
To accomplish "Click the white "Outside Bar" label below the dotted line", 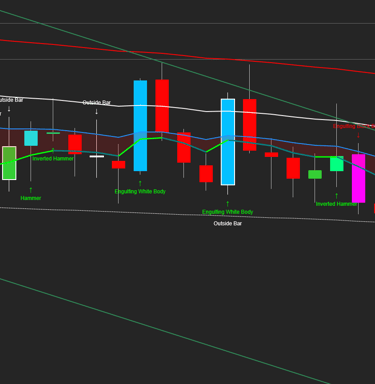I will pyautogui.click(x=228, y=223).
